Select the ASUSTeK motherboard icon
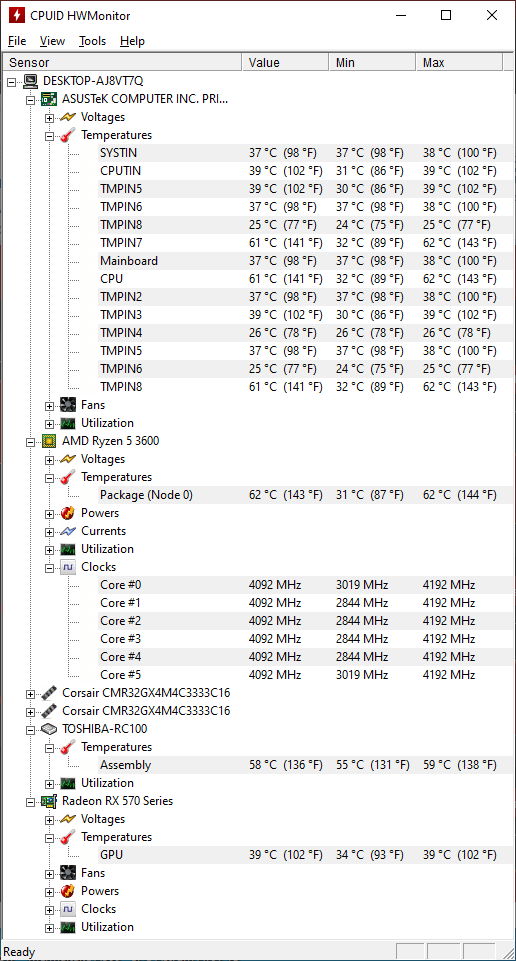Screen dimensions: 516x961 [49, 99]
